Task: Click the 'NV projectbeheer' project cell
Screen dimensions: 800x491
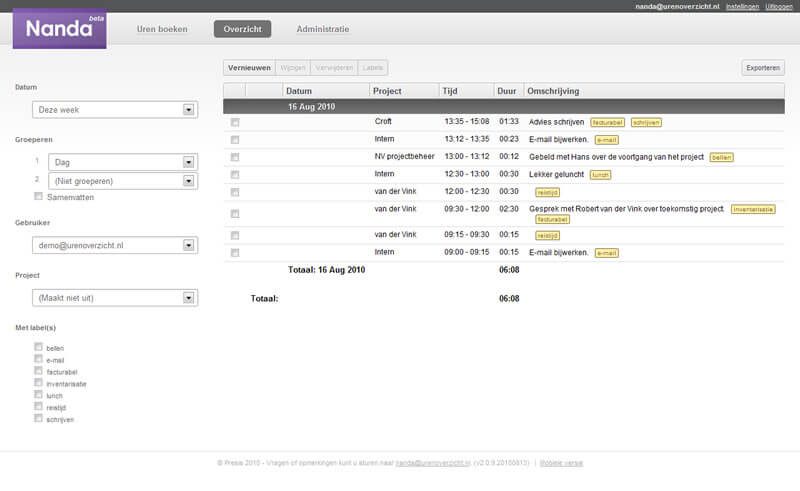Action: coord(405,156)
